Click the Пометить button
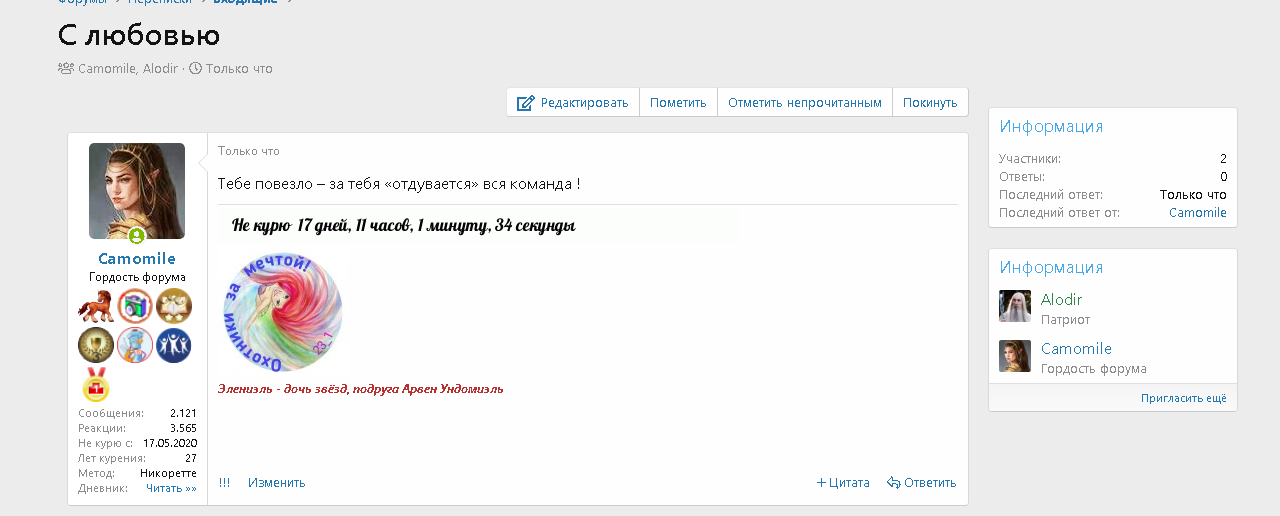Viewport: 1280px width, 516px height. coord(678,102)
